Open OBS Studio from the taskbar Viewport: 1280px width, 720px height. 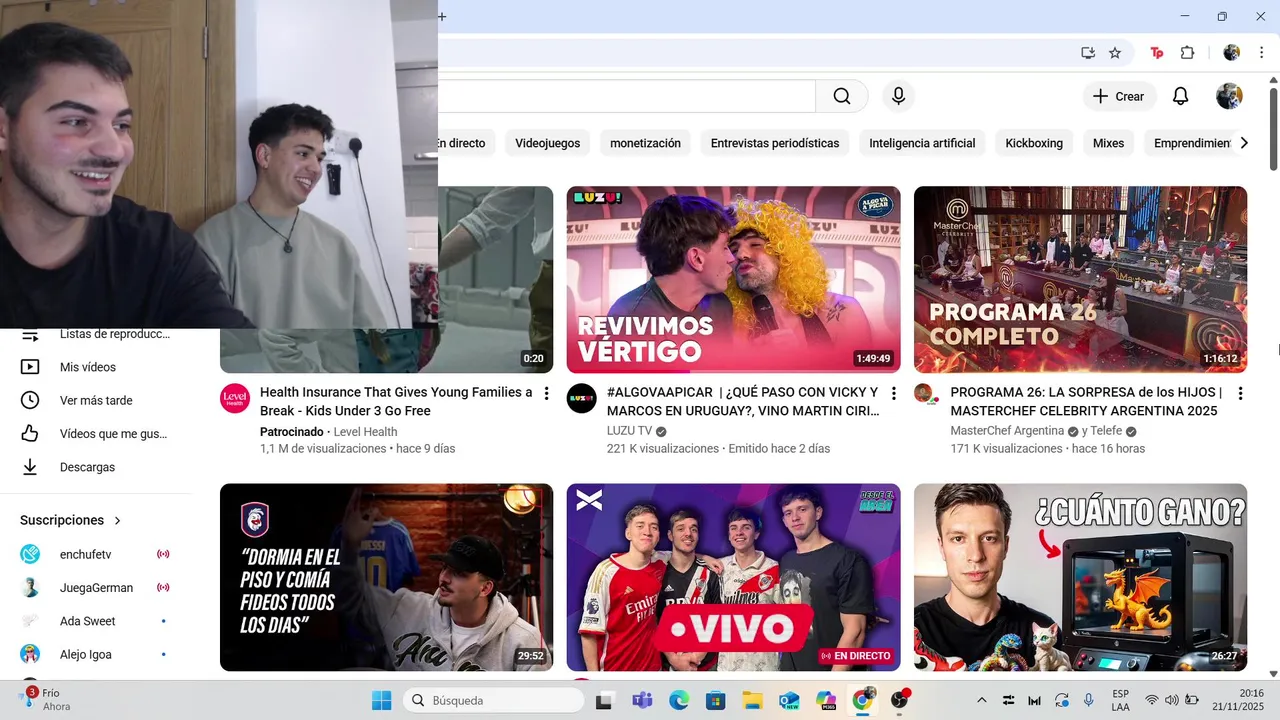coord(900,700)
